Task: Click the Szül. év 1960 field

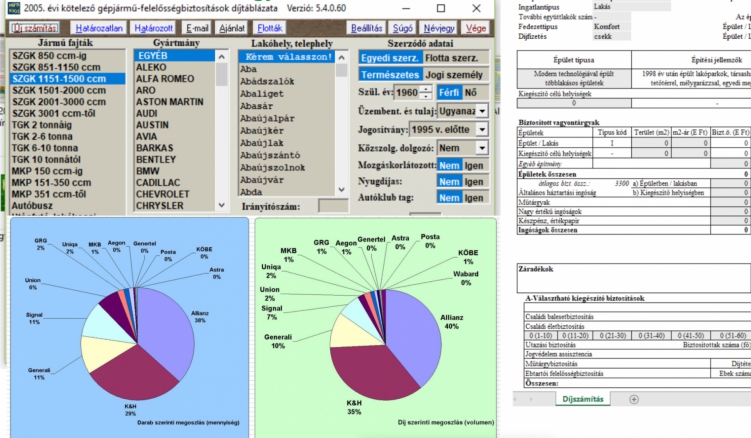Action: [x=406, y=92]
